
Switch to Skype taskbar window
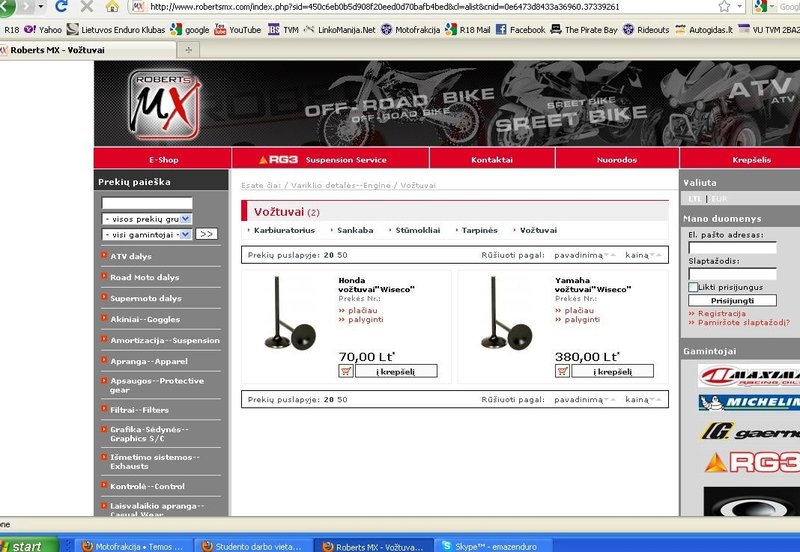coord(491,546)
